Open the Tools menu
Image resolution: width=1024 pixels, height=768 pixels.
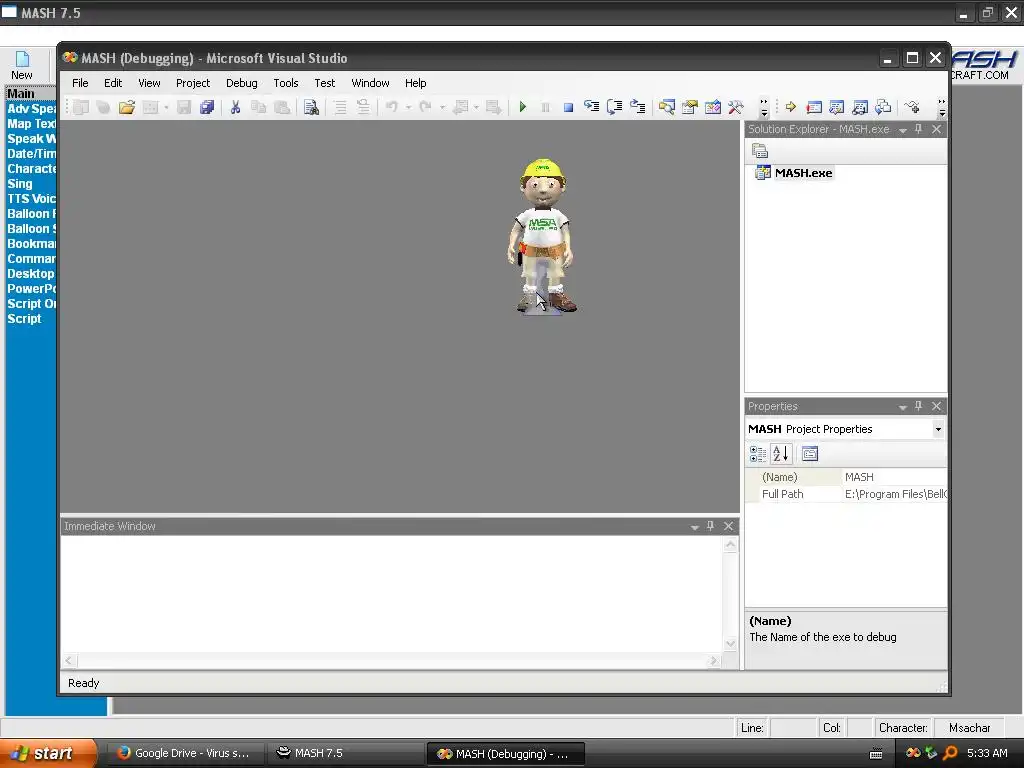[285, 83]
